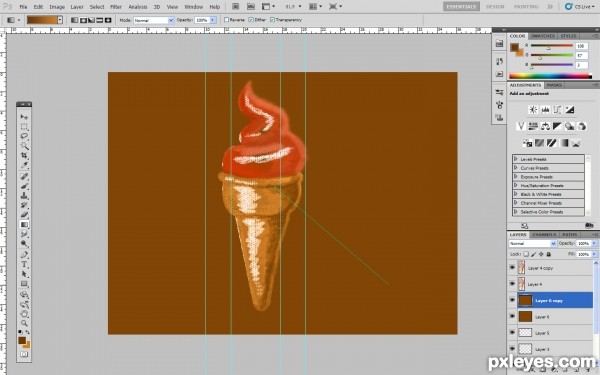Select the Zoom tool in toolbox

(24, 323)
